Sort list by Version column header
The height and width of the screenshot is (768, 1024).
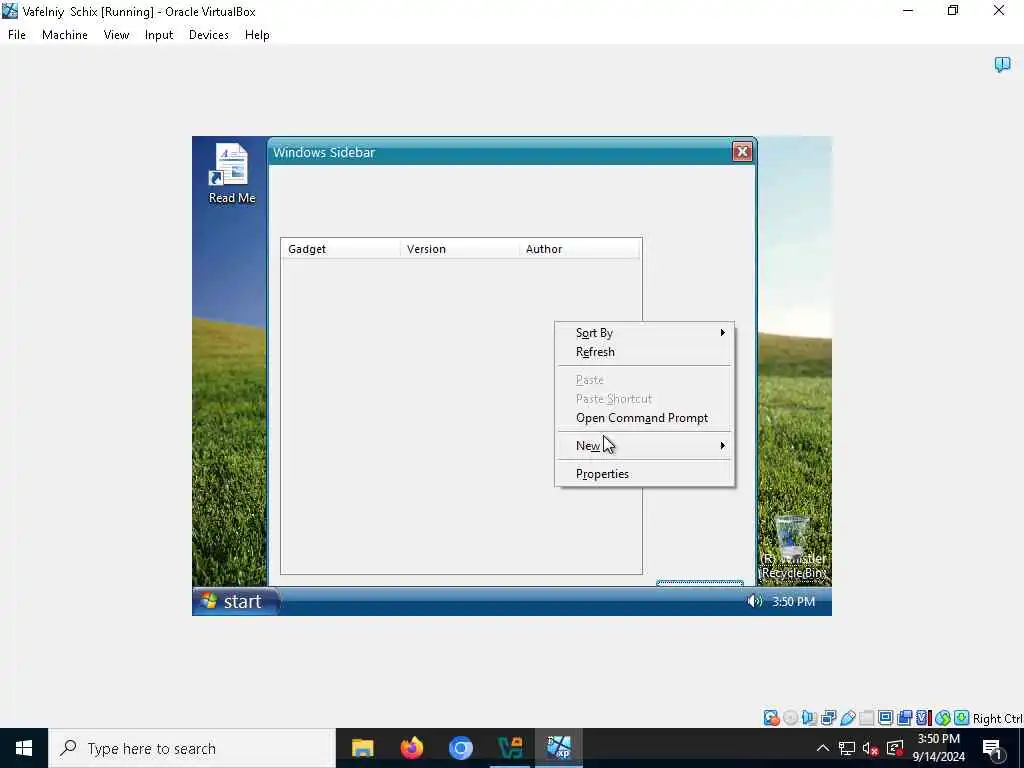click(460, 249)
